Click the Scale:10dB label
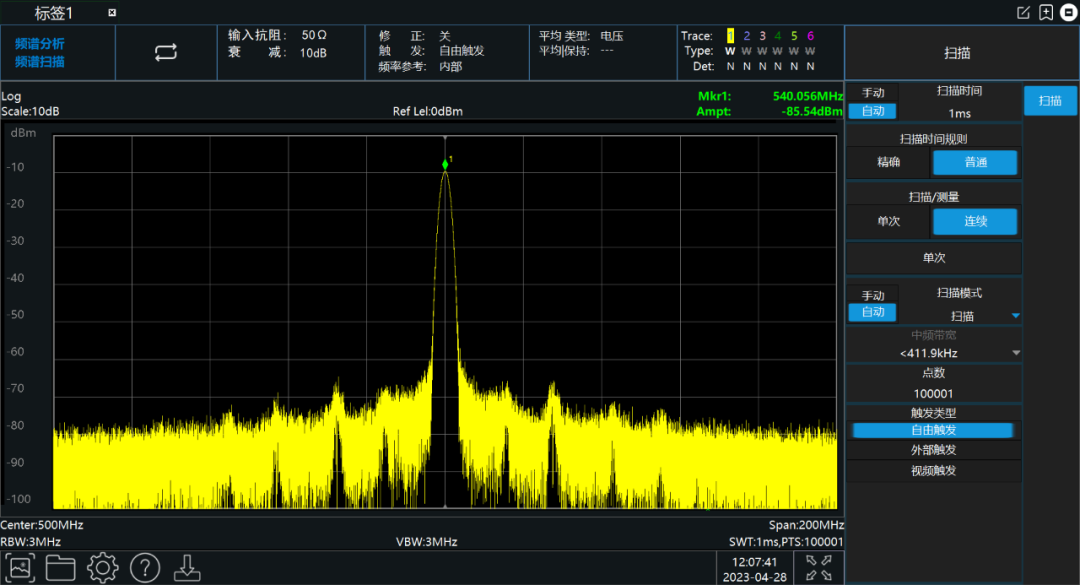The width and height of the screenshot is (1080, 585). [30, 112]
